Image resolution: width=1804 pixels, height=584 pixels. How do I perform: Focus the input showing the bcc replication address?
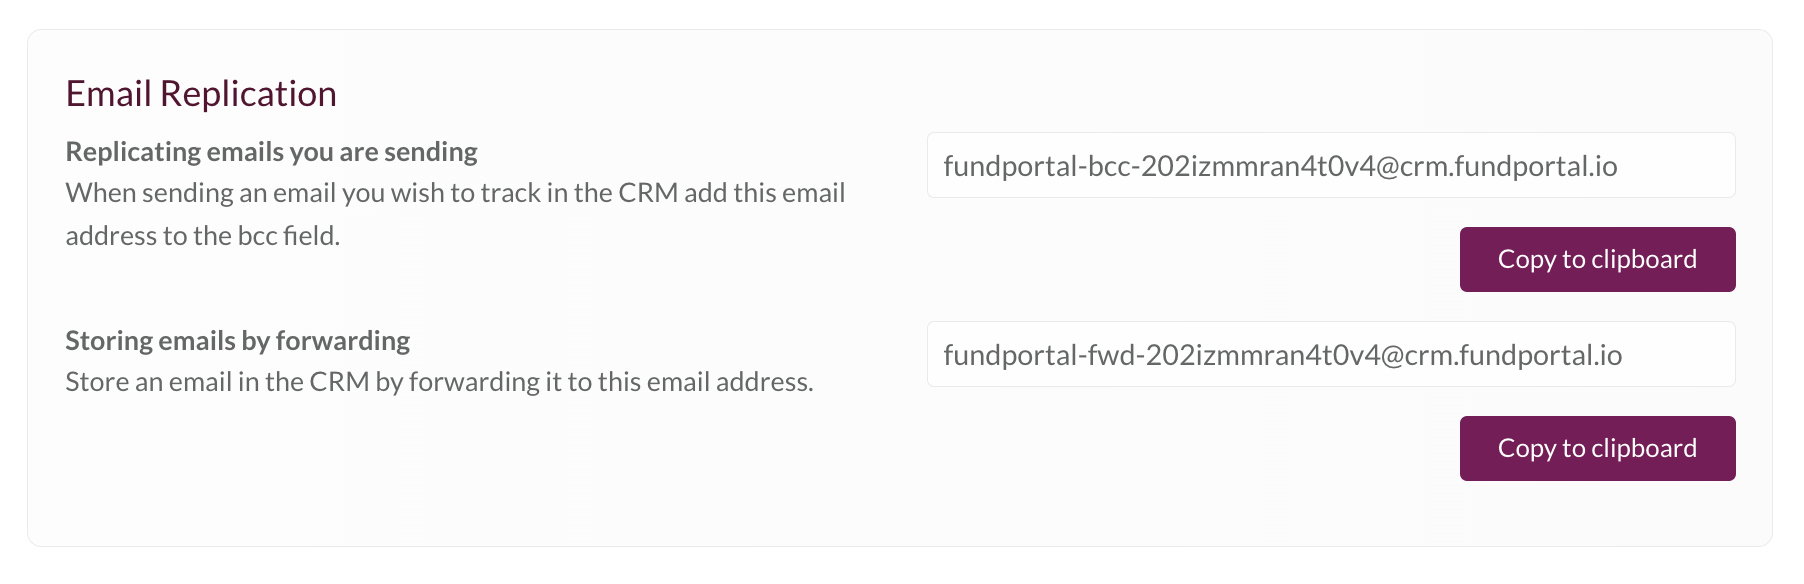pos(1331,165)
